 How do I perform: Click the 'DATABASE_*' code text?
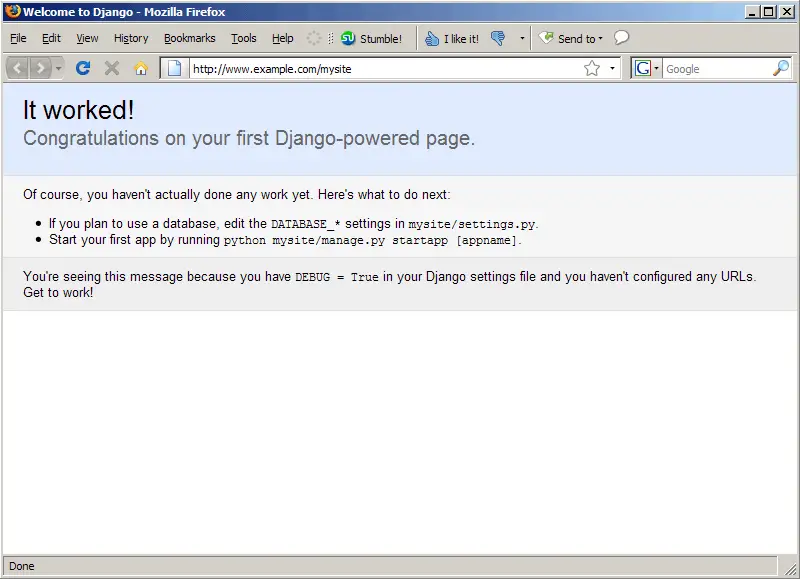[x=306, y=224]
